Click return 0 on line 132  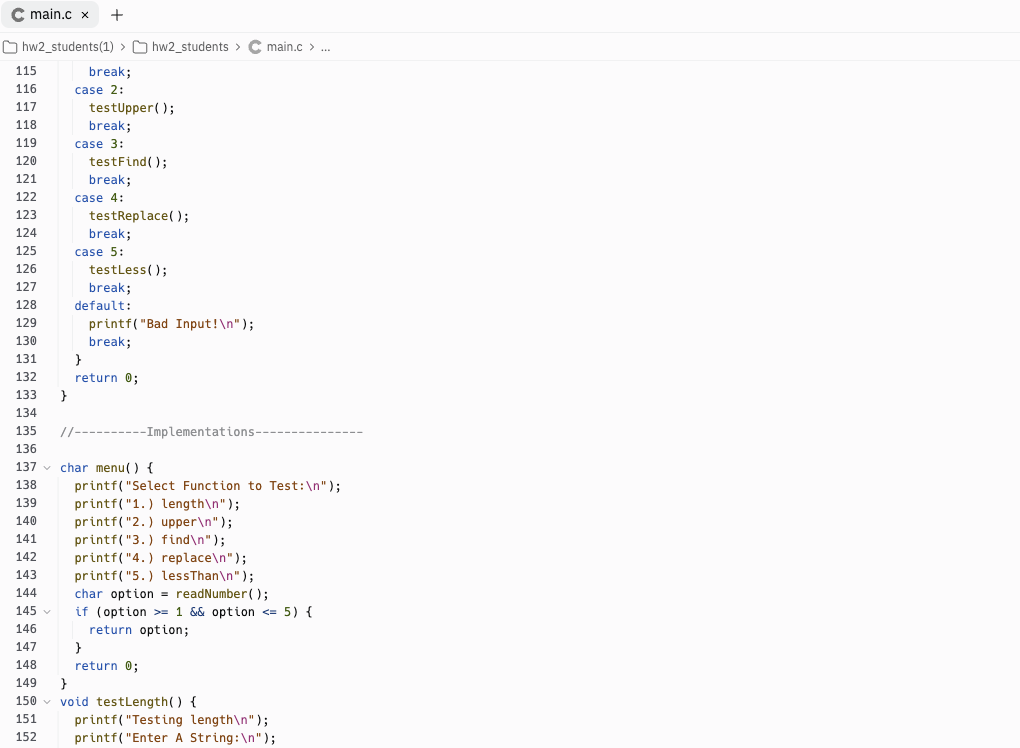[x=103, y=377]
